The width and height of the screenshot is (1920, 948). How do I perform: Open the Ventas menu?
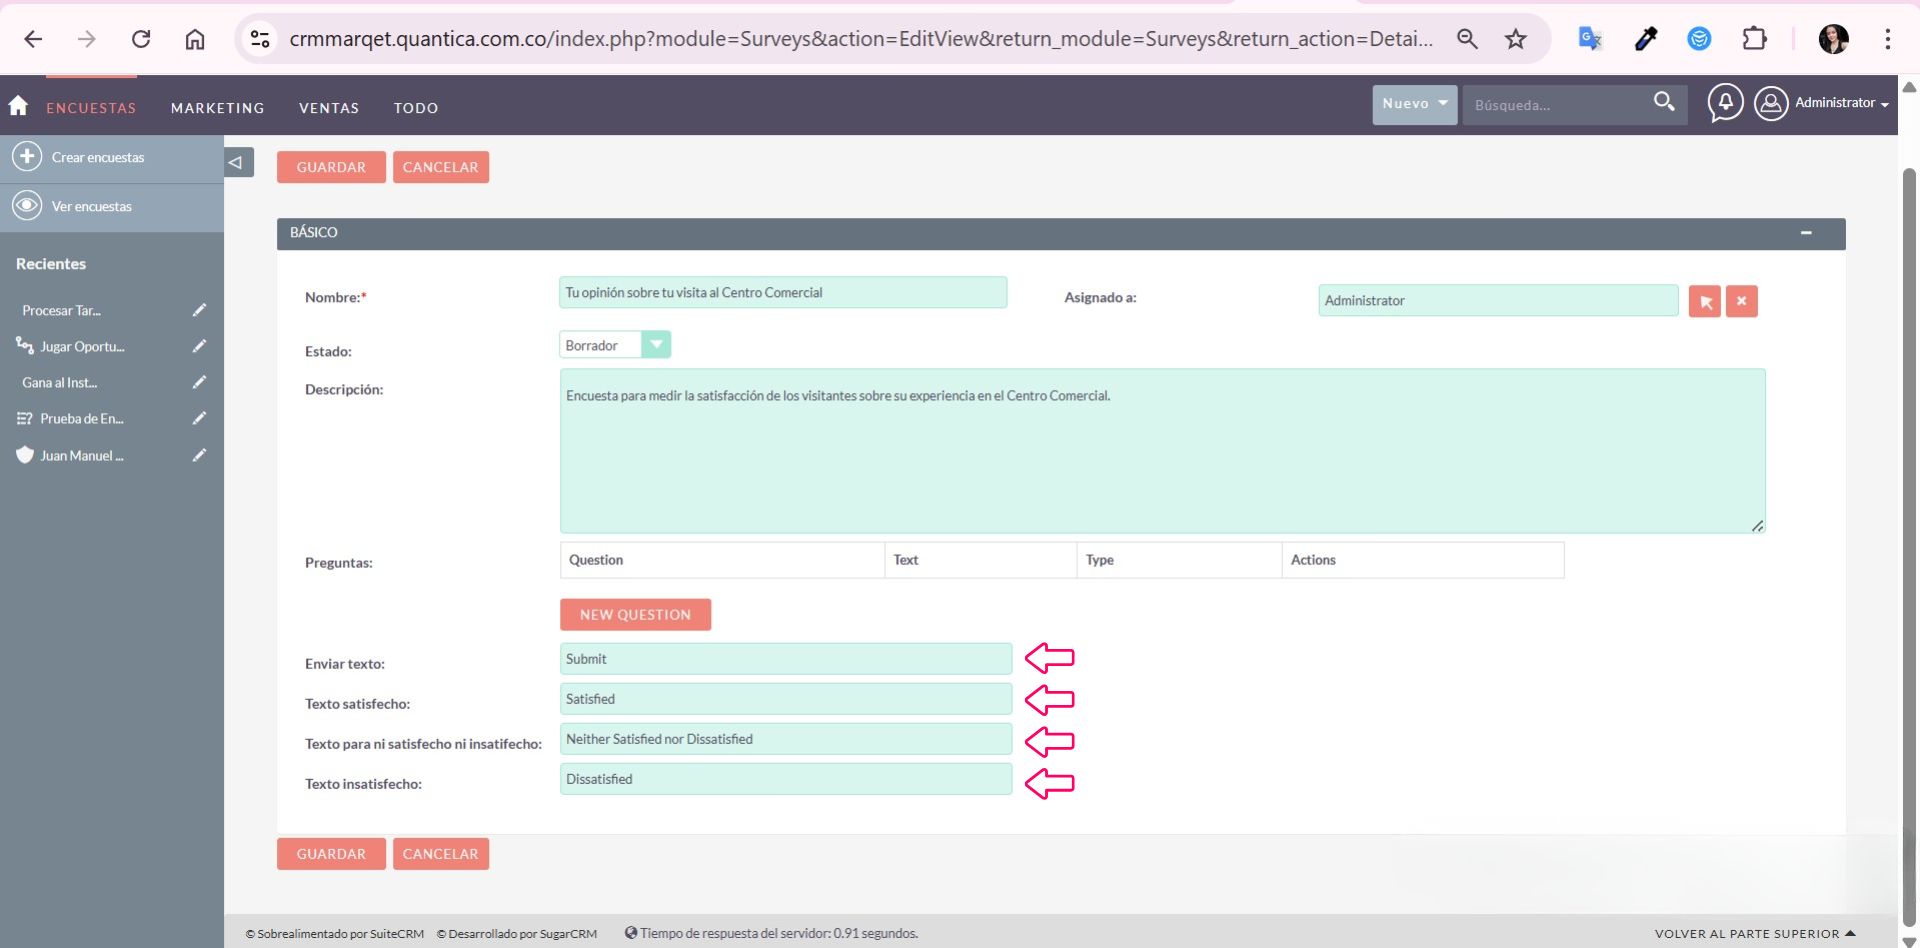tap(328, 108)
